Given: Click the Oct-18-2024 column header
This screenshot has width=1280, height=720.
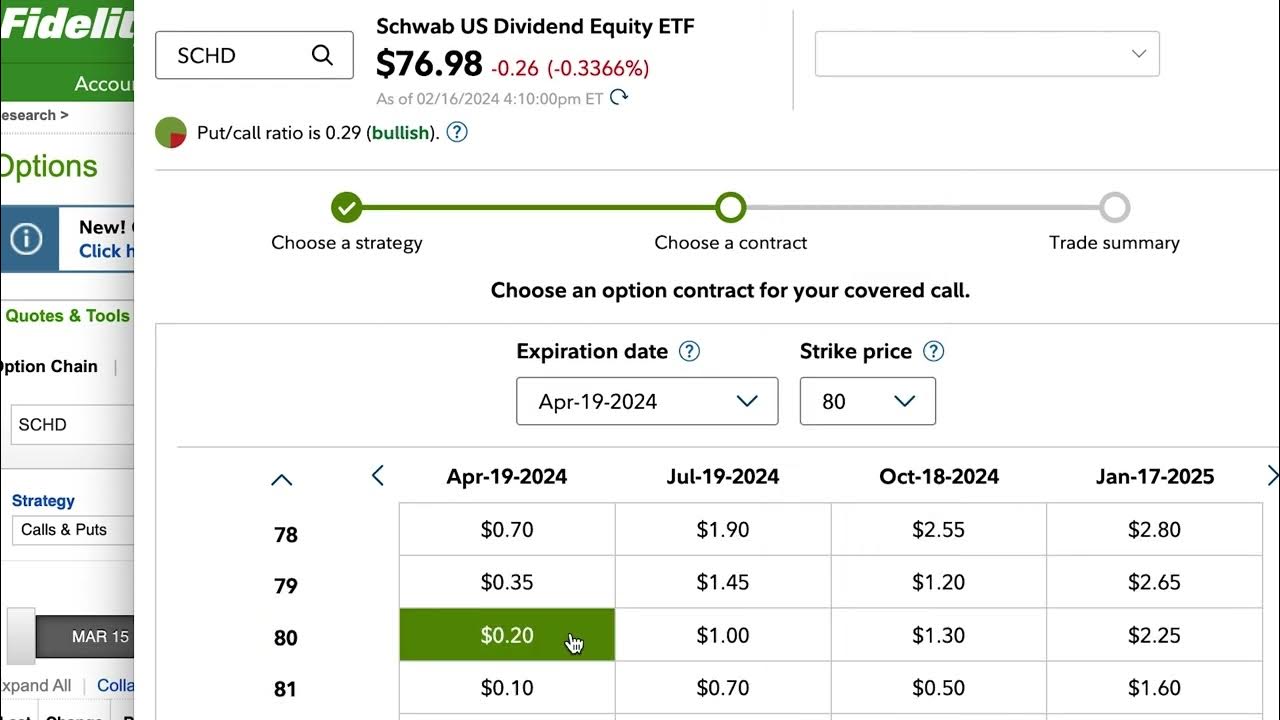Looking at the screenshot, I should 939,477.
